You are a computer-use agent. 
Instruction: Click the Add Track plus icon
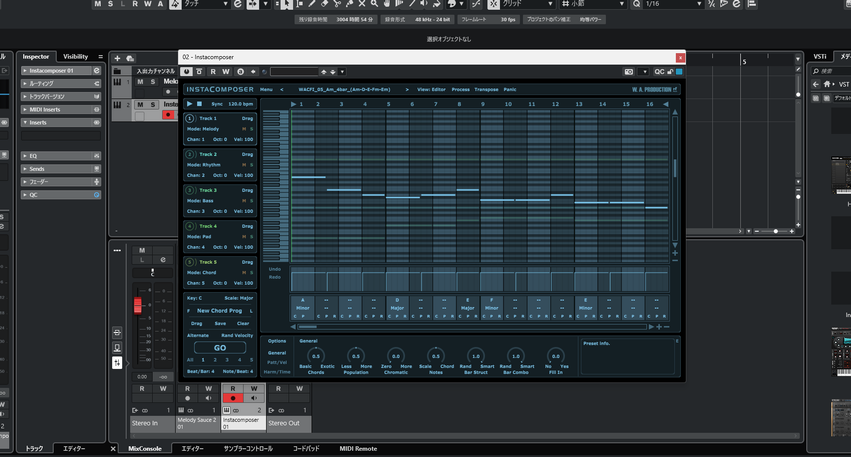tap(117, 58)
